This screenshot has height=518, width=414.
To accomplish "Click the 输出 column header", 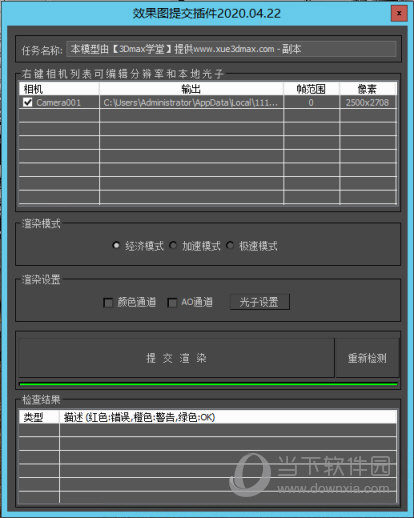I will tap(191, 89).
